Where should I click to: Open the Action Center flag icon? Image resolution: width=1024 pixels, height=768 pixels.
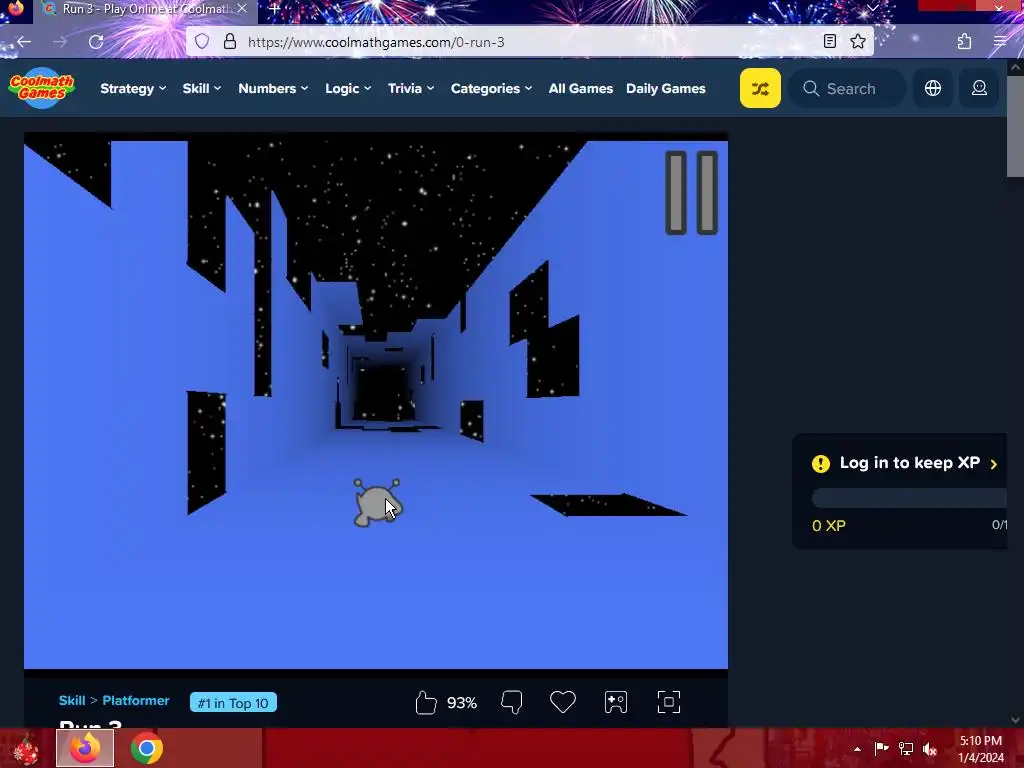pyautogui.click(x=882, y=749)
